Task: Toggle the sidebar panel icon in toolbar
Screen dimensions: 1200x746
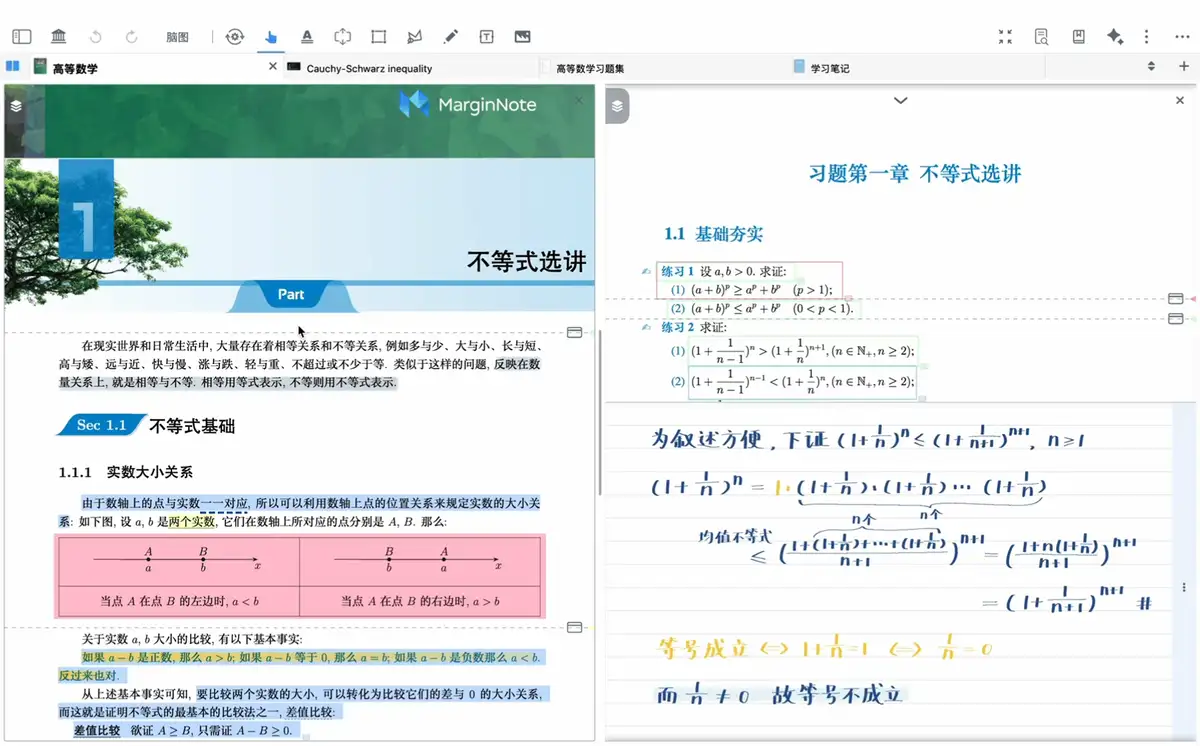Action: 22,37
